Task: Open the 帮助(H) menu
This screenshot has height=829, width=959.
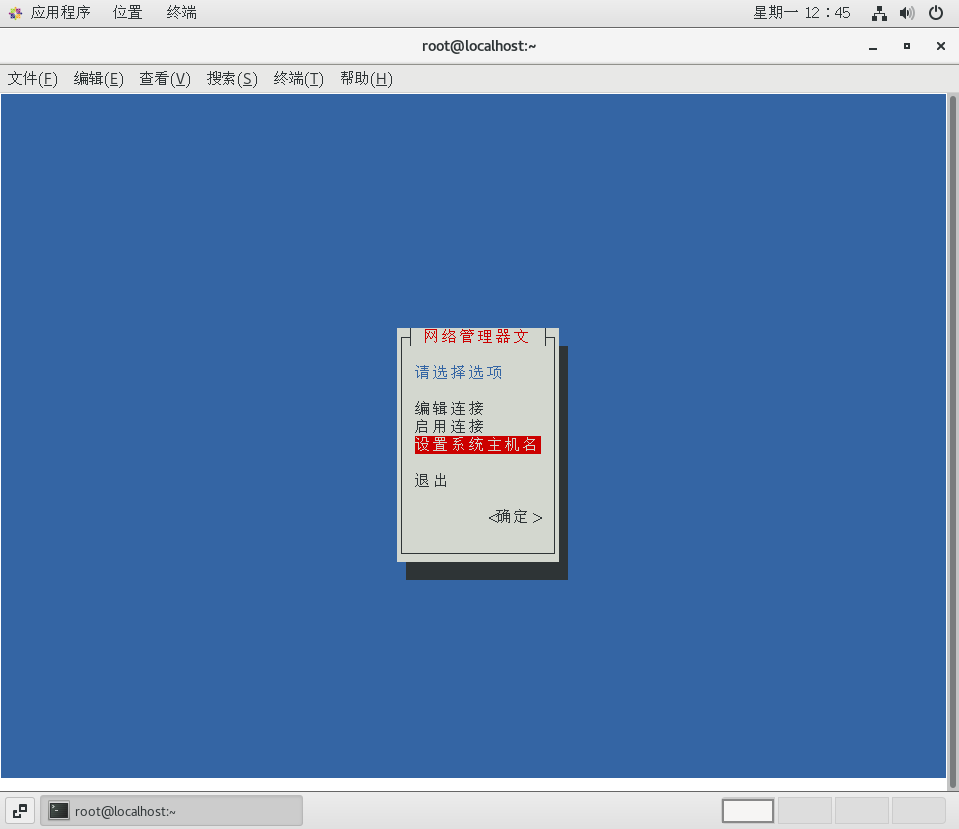Action: pos(366,79)
